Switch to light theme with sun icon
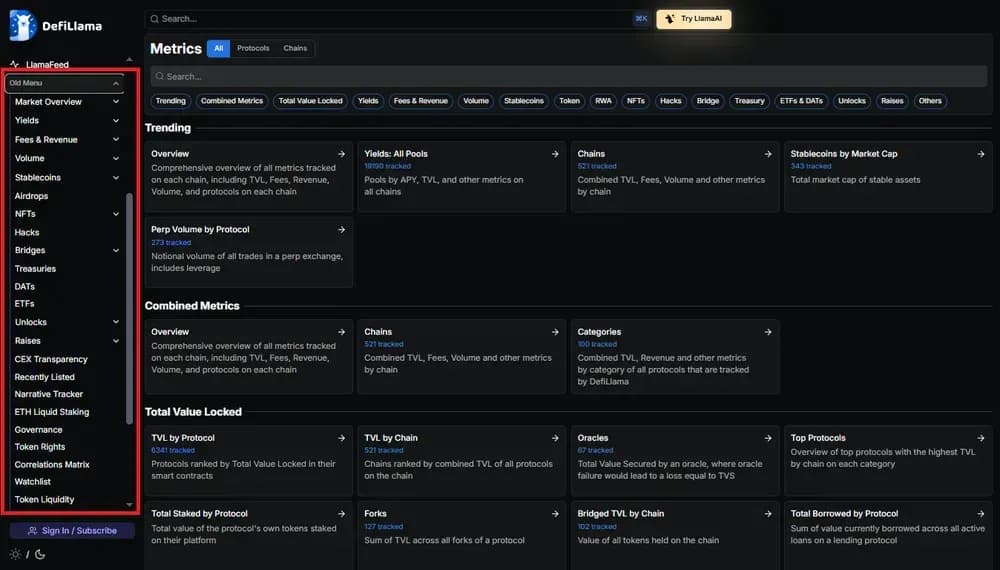Screen dimensions: 1000x570 (15, 554)
